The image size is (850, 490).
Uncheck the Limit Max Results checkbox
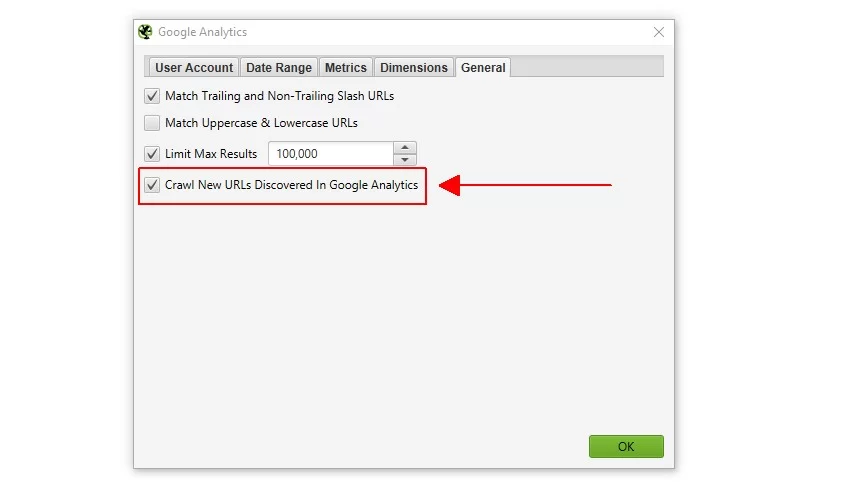pyautogui.click(x=152, y=154)
